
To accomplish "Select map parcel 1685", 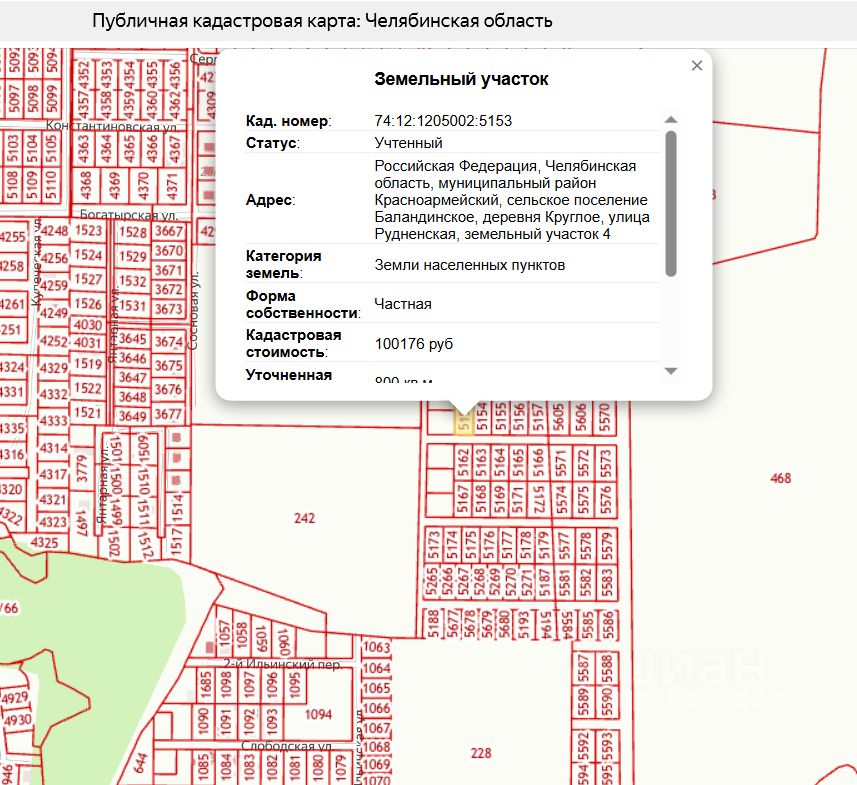I will pos(206,684).
